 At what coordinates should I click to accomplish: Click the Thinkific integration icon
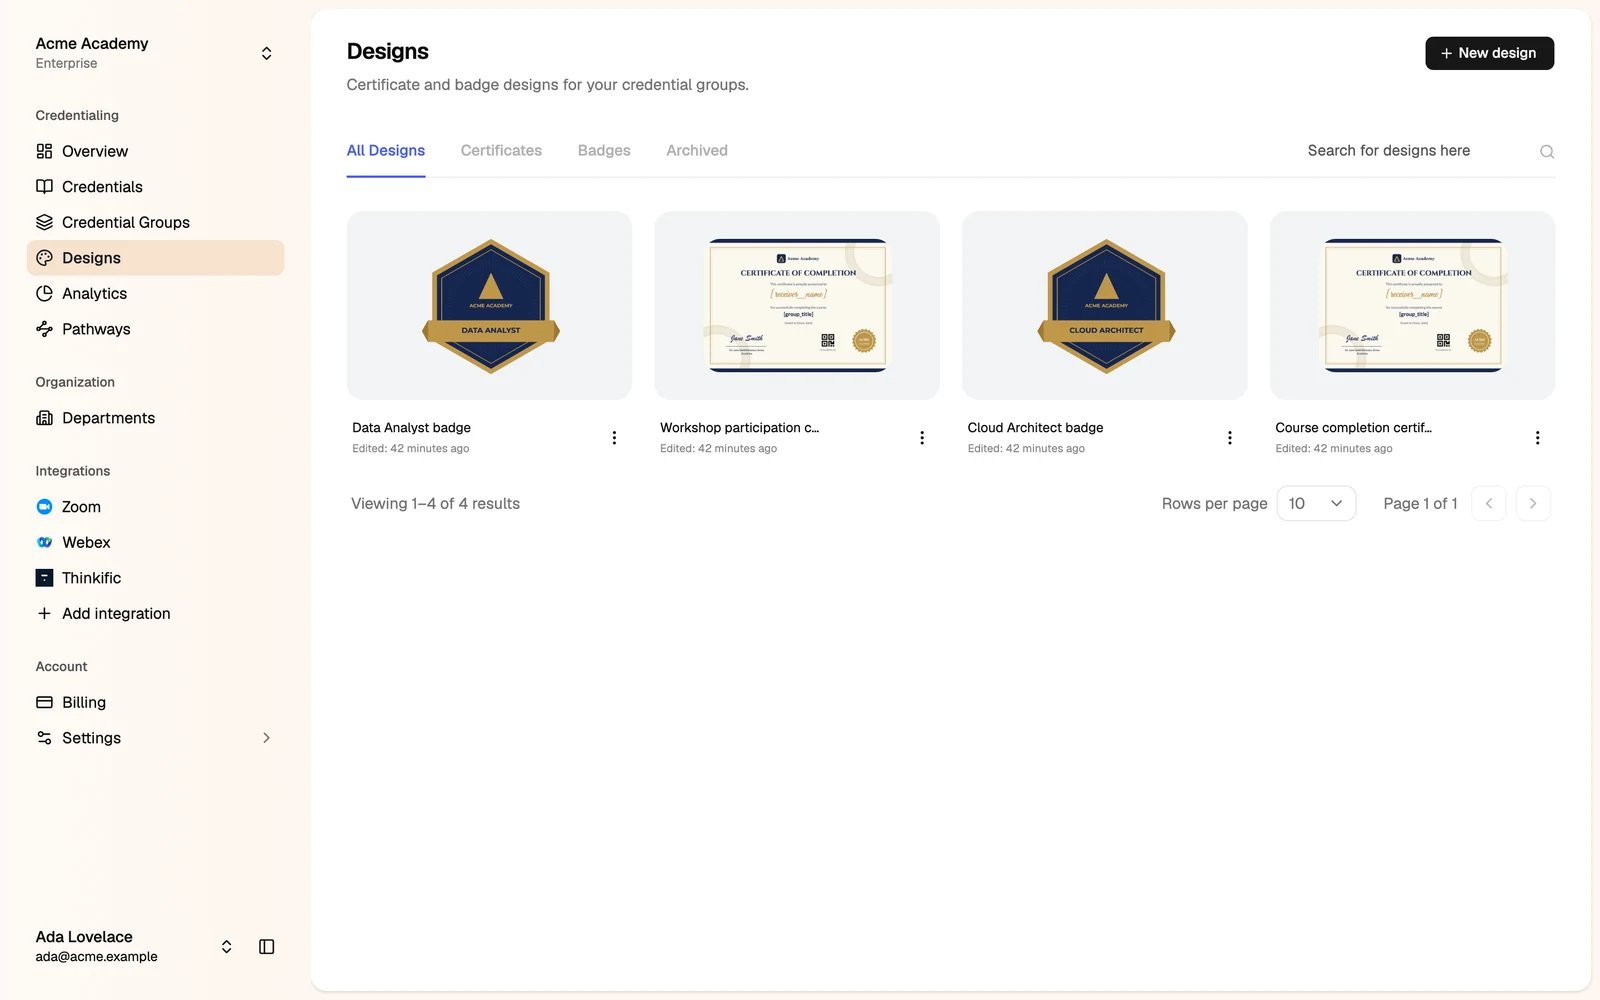[44, 578]
